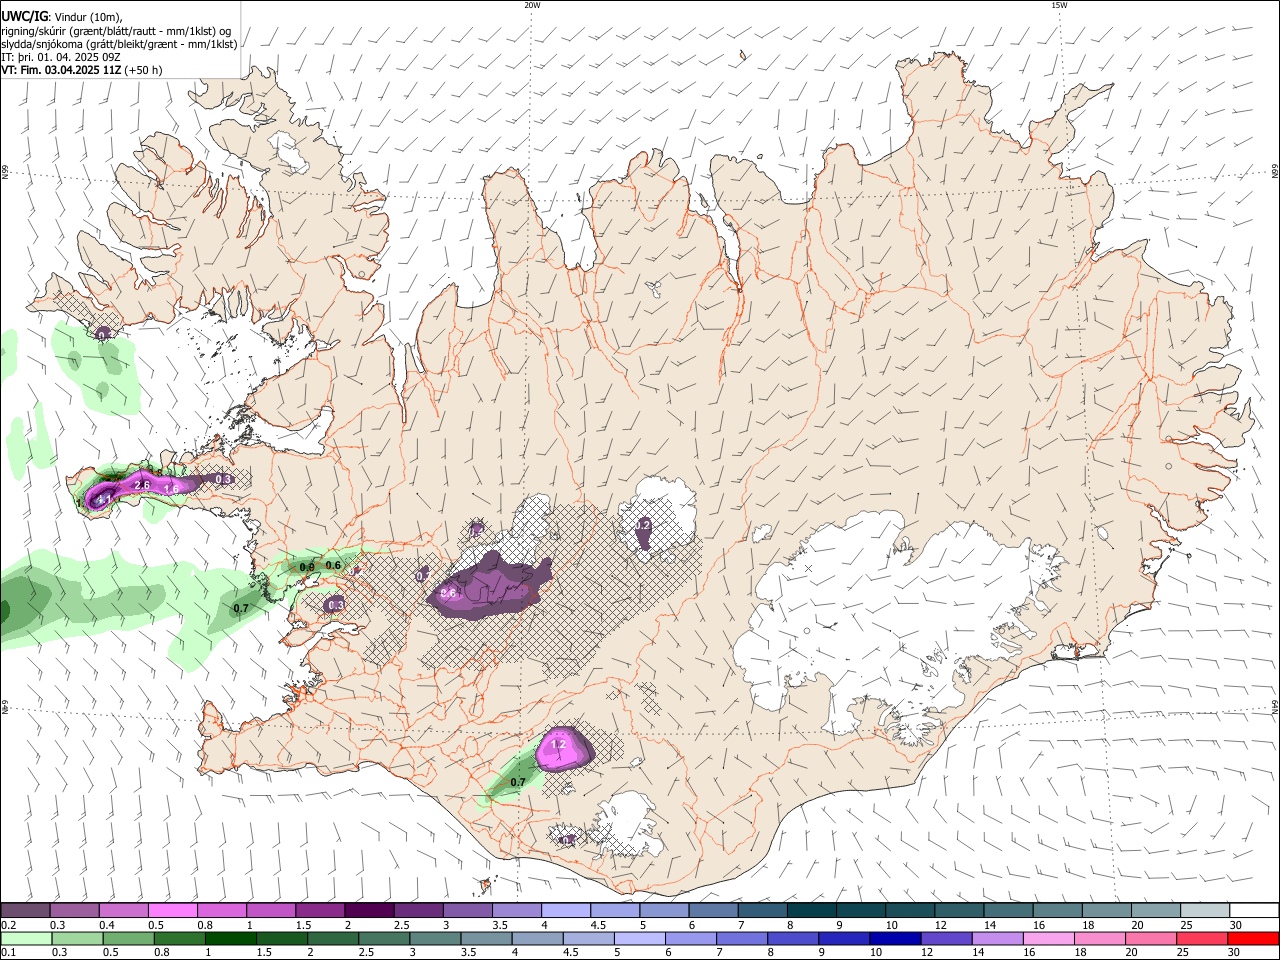This screenshot has height=960, width=1280.
Task: Select the deep navy 10 swatch, bottom legend
Action: pos(895,938)
